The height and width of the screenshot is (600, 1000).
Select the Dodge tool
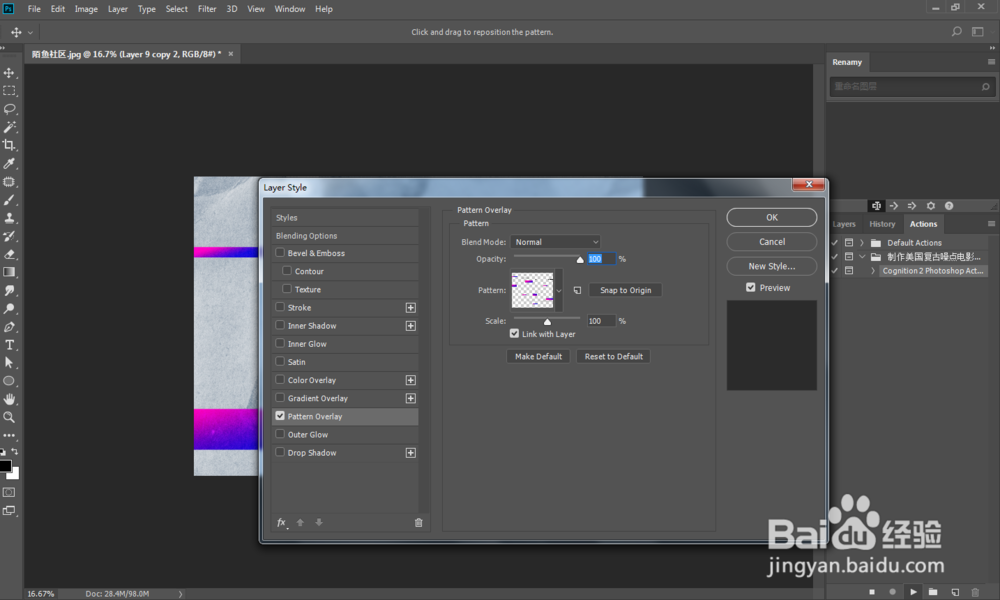tap(9, 309)
